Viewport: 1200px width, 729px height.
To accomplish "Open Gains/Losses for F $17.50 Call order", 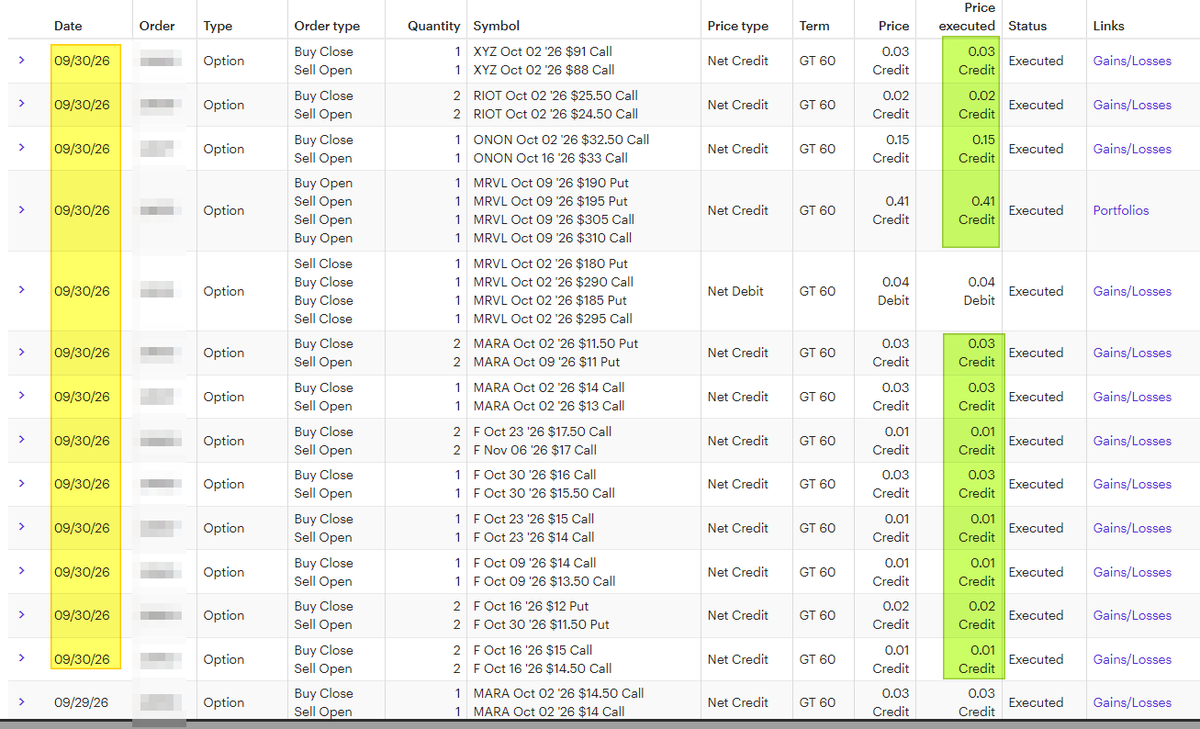I will tap(1132, 441).
